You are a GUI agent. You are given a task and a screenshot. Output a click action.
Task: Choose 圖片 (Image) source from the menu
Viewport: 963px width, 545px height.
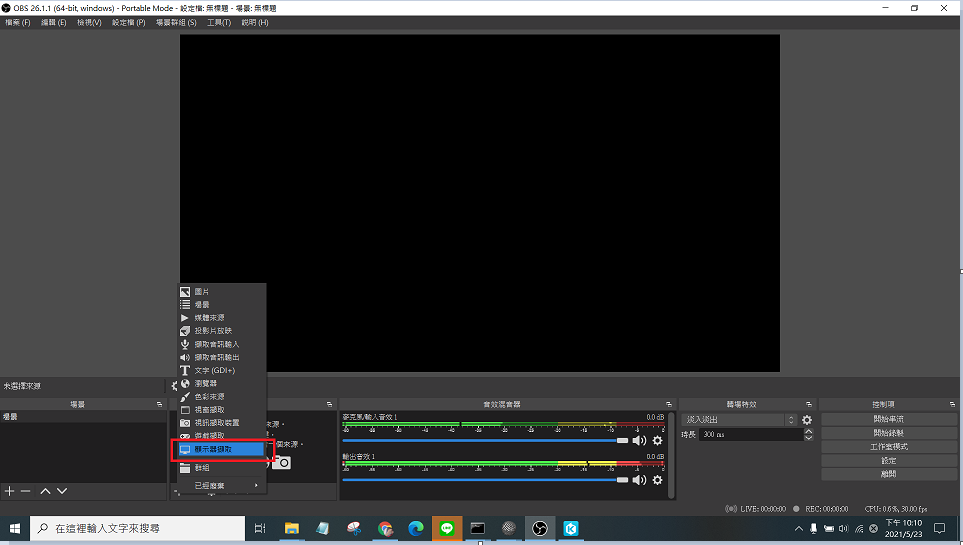tap(202, 291)
